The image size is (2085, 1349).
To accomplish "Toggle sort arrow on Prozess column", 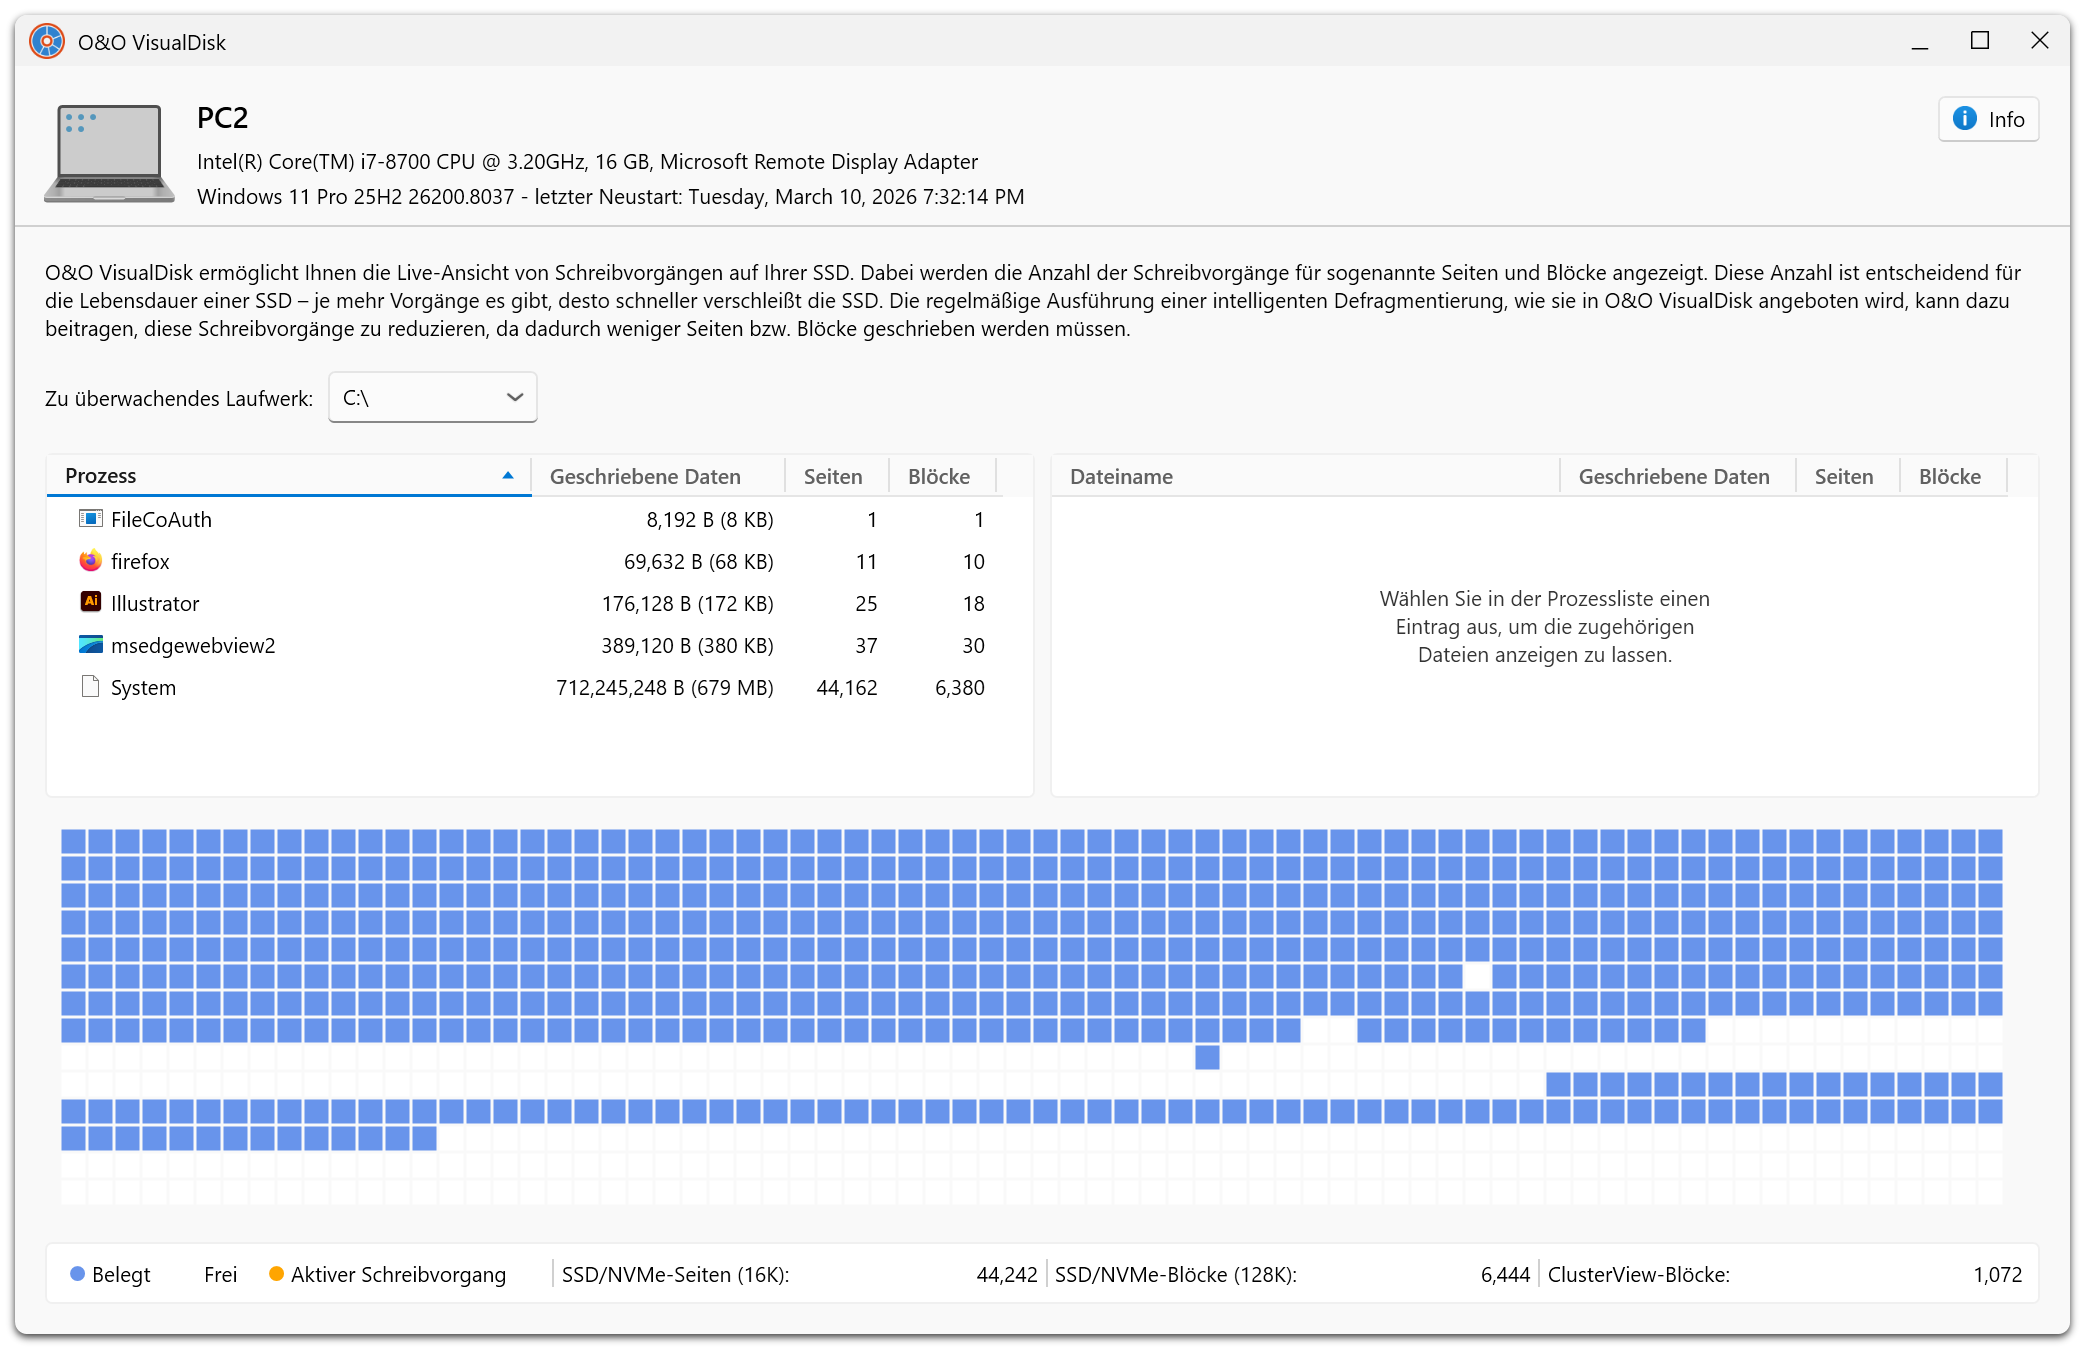I will (x=508, y=476).
